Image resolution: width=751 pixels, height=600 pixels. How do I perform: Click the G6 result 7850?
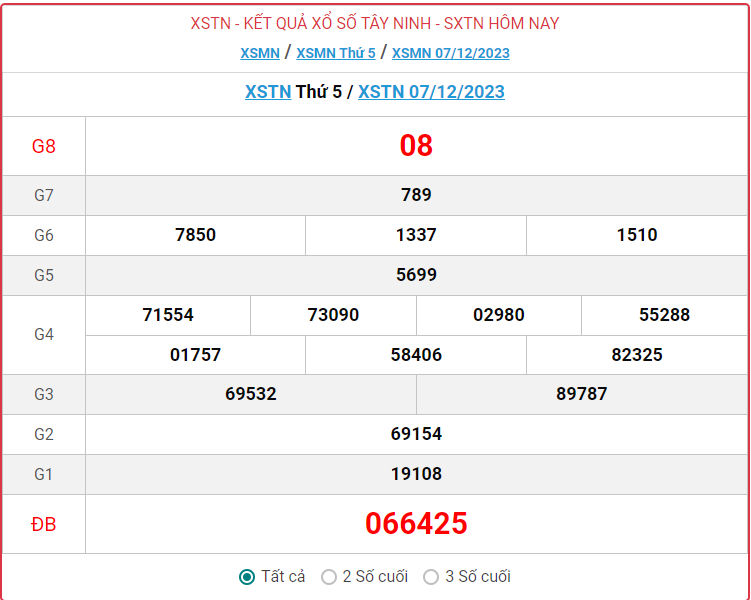[195, 235]
